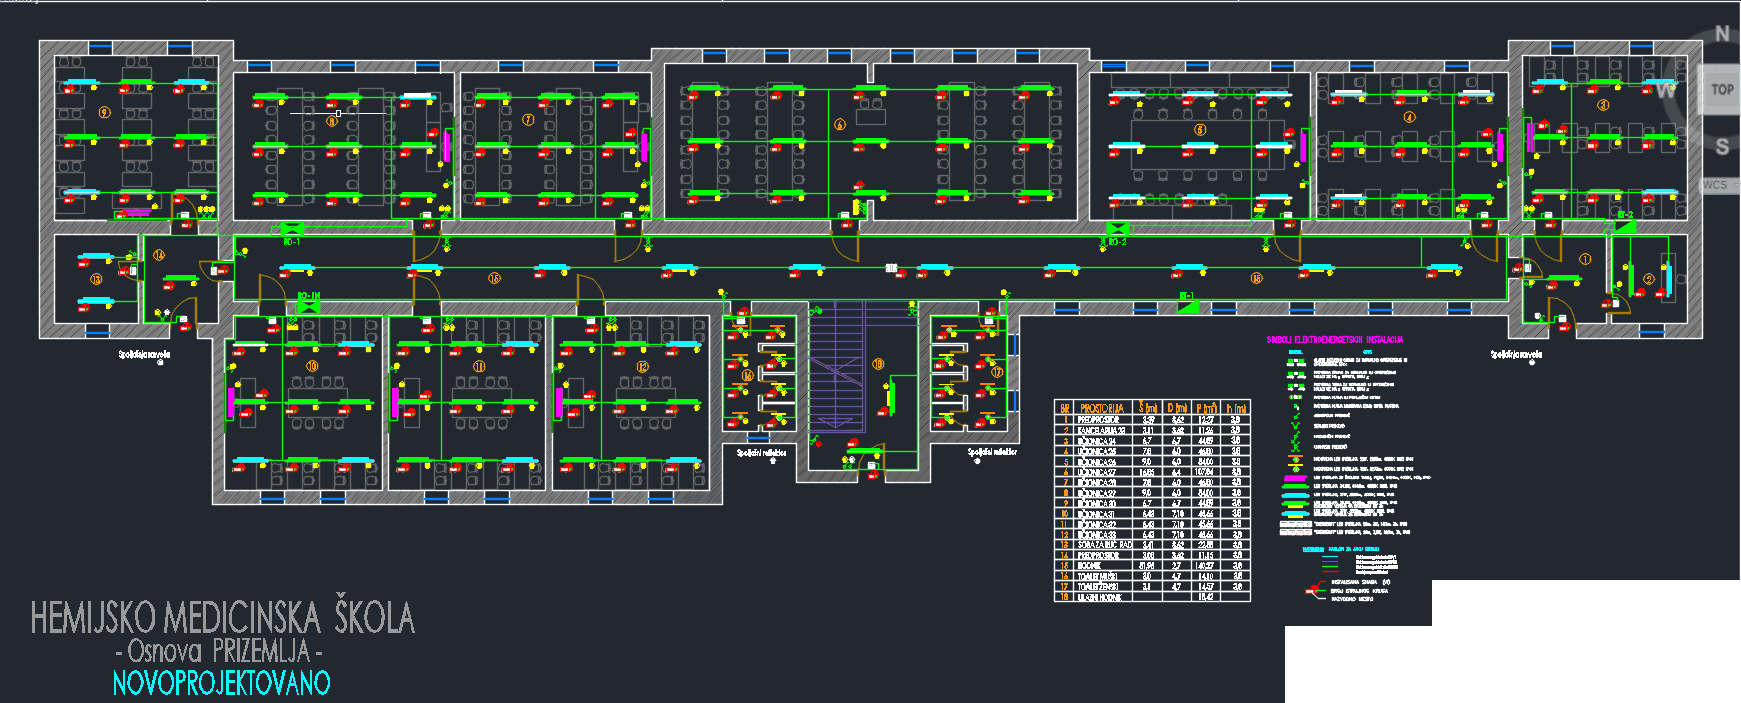Select the NOVOPROJEKTOVANO cyan text

coord(221,684)
